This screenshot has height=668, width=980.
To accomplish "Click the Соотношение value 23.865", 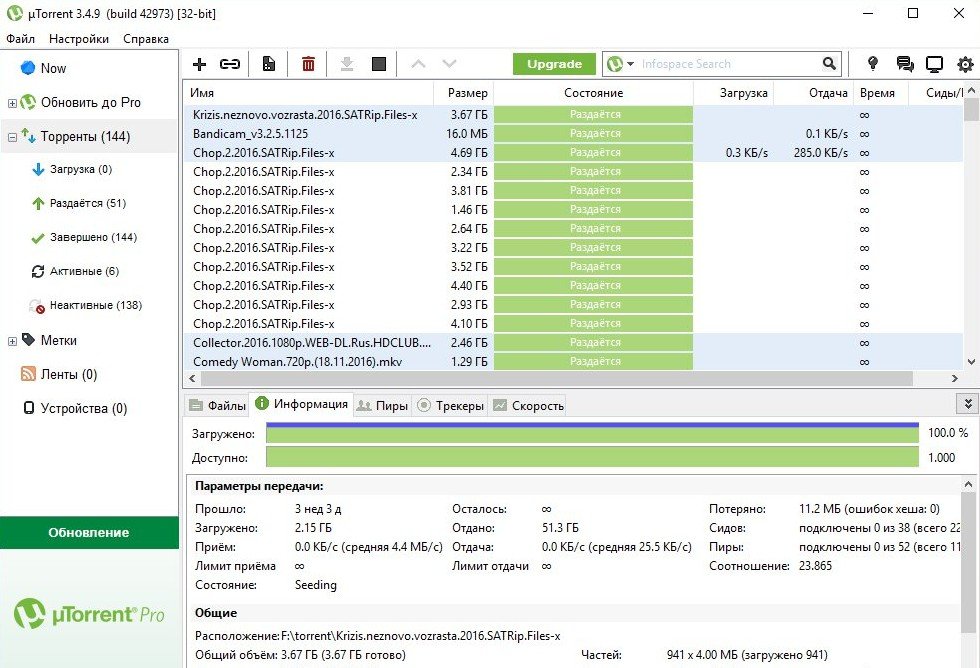I will click(815, 566).
